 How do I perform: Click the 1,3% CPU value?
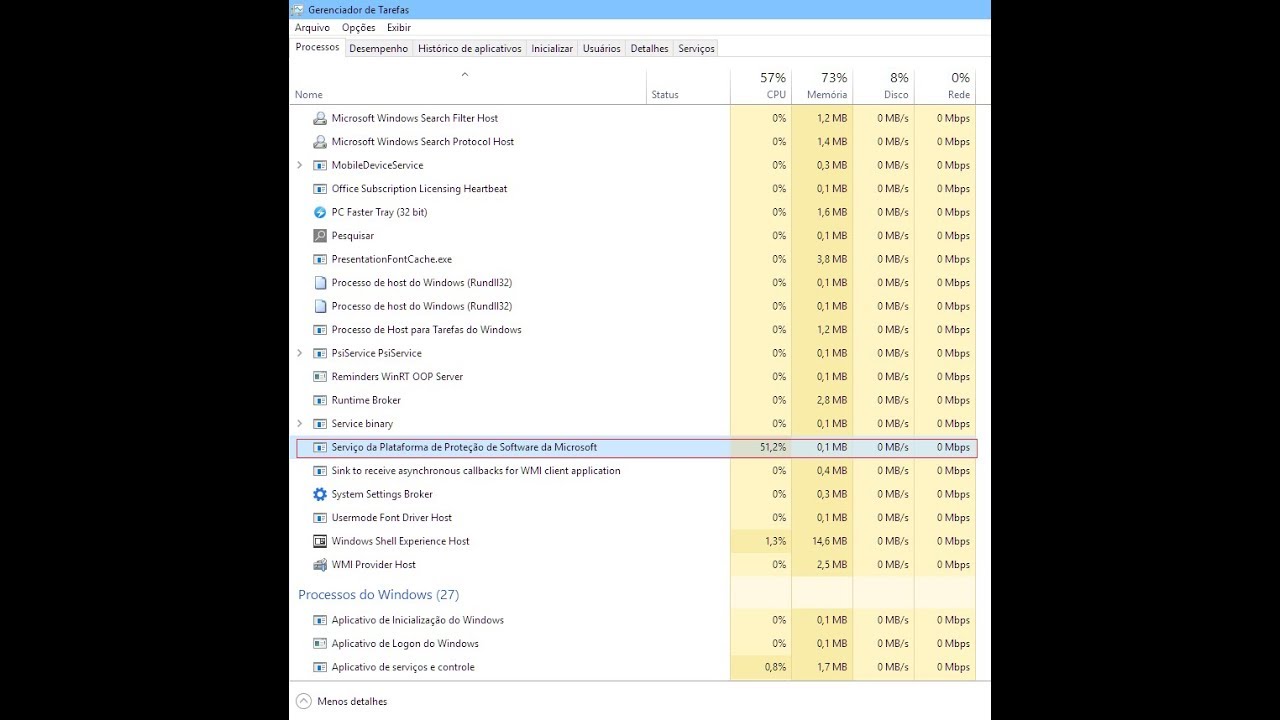[775, 541]
